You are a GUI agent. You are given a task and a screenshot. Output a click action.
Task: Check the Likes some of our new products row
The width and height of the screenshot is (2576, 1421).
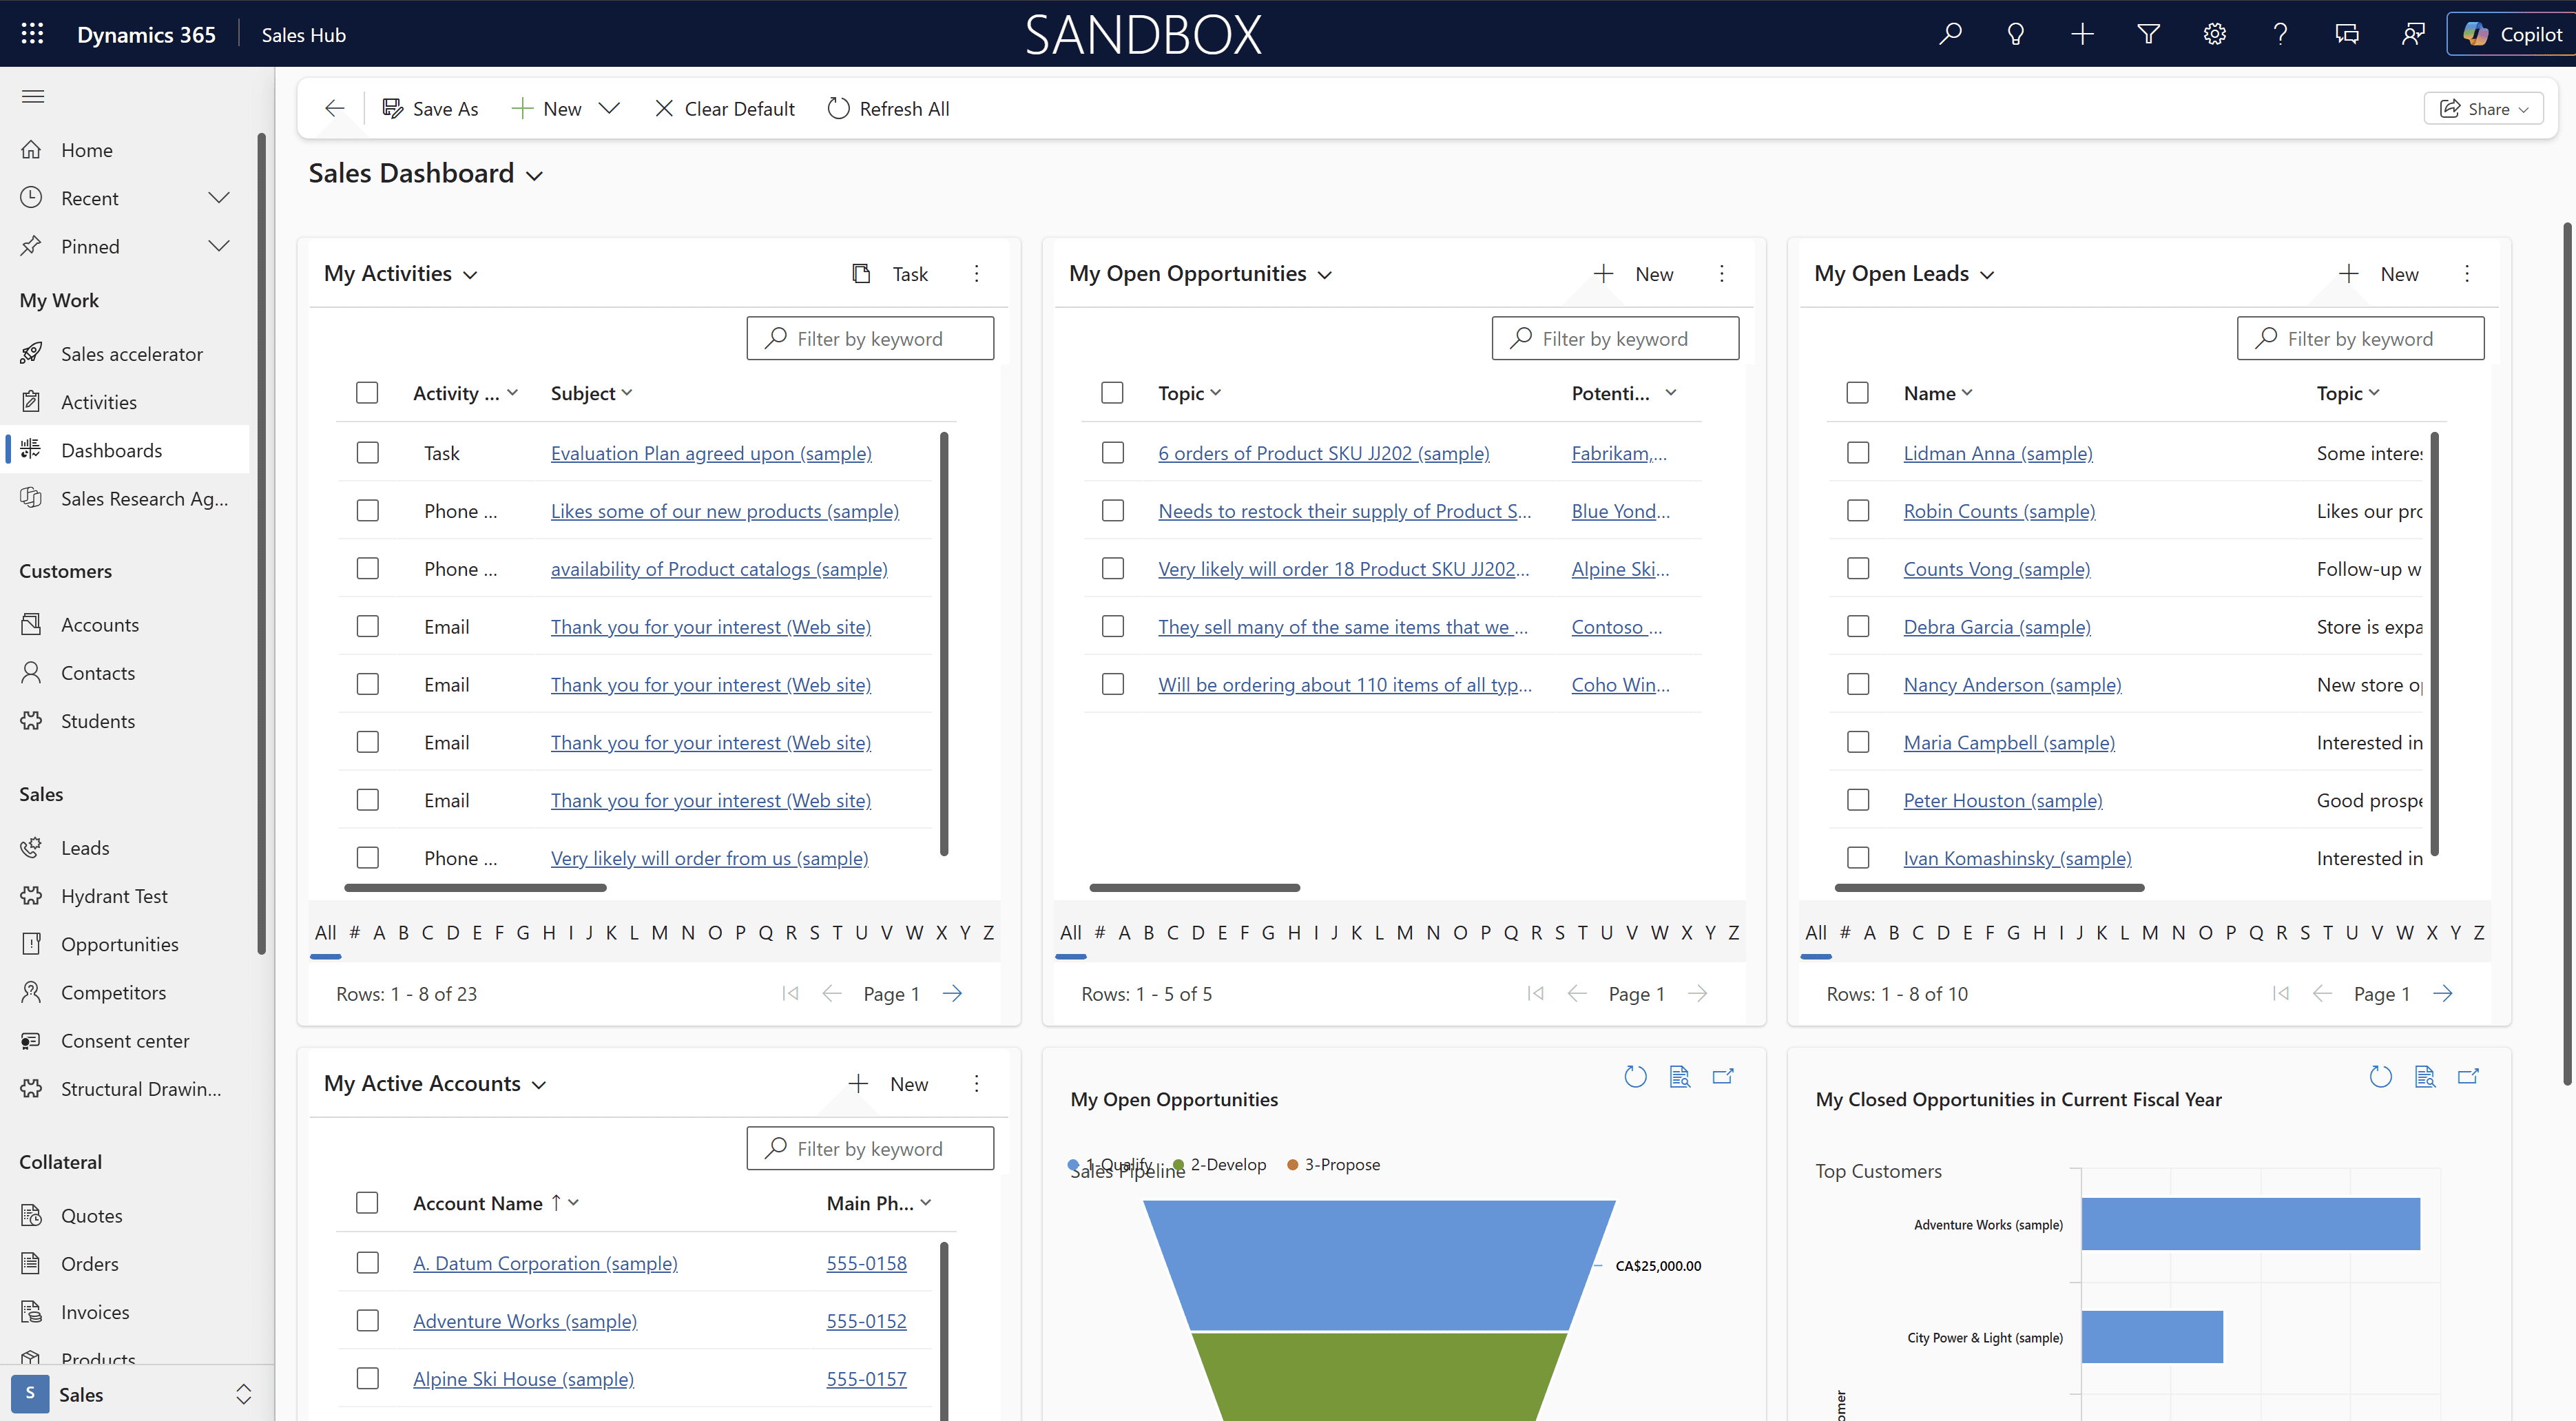368,511
